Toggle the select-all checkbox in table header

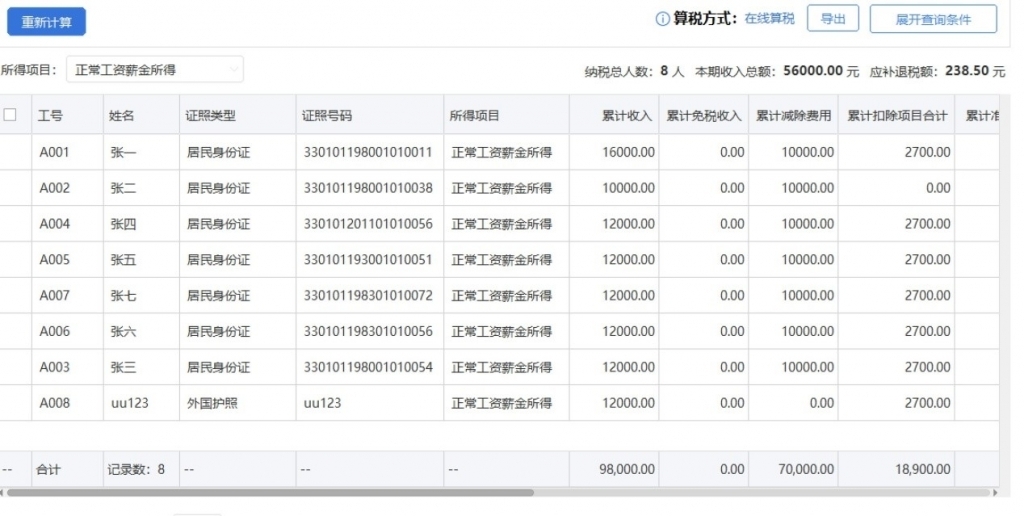pyautogui.click(x=10, y=115)
